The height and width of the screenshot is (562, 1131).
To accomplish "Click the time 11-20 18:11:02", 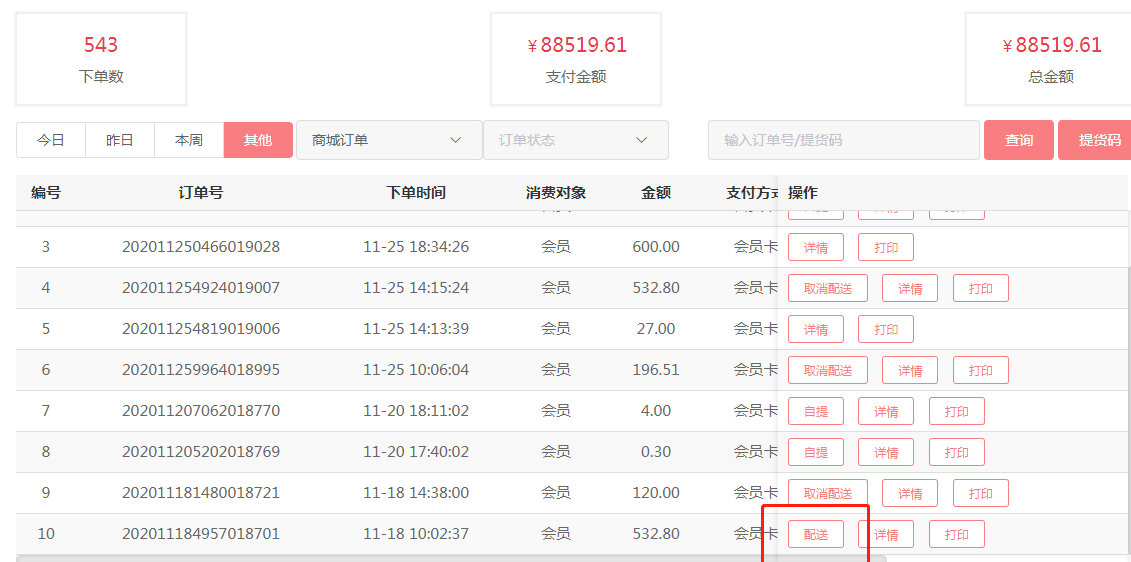I will tap(416, 412).
